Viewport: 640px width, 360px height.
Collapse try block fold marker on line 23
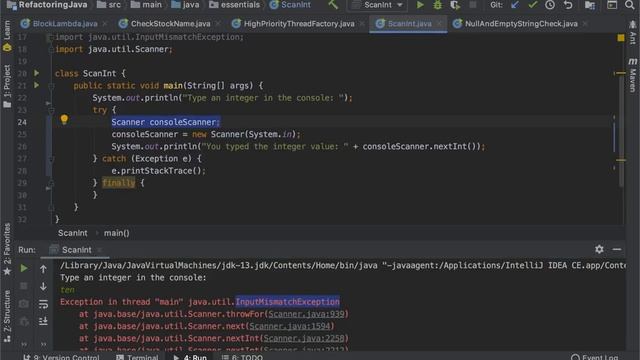coord(51,110)
